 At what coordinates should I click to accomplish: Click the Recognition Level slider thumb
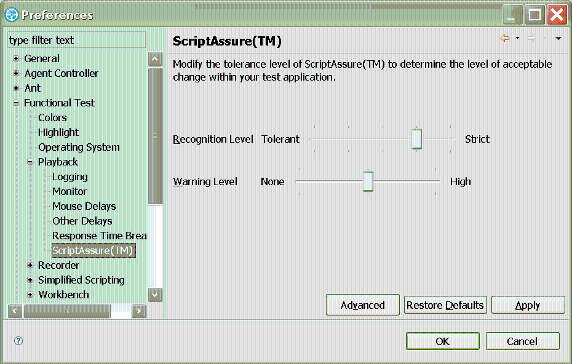pyautogui.click(x=417, y=139)
